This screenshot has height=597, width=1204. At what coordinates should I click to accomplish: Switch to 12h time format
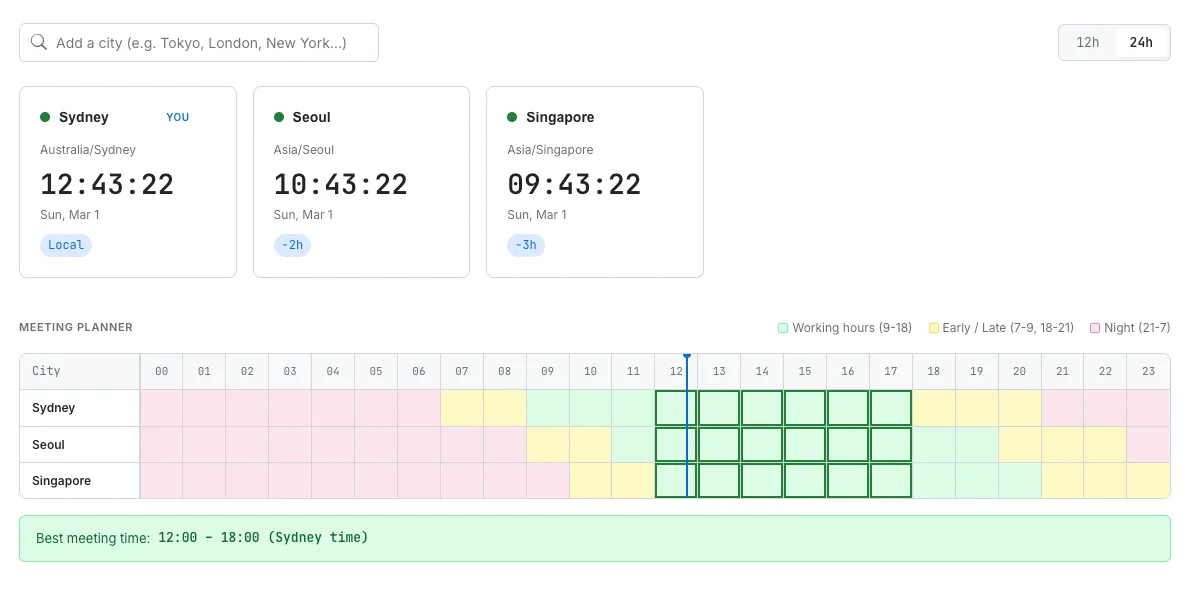(1088, 42)
